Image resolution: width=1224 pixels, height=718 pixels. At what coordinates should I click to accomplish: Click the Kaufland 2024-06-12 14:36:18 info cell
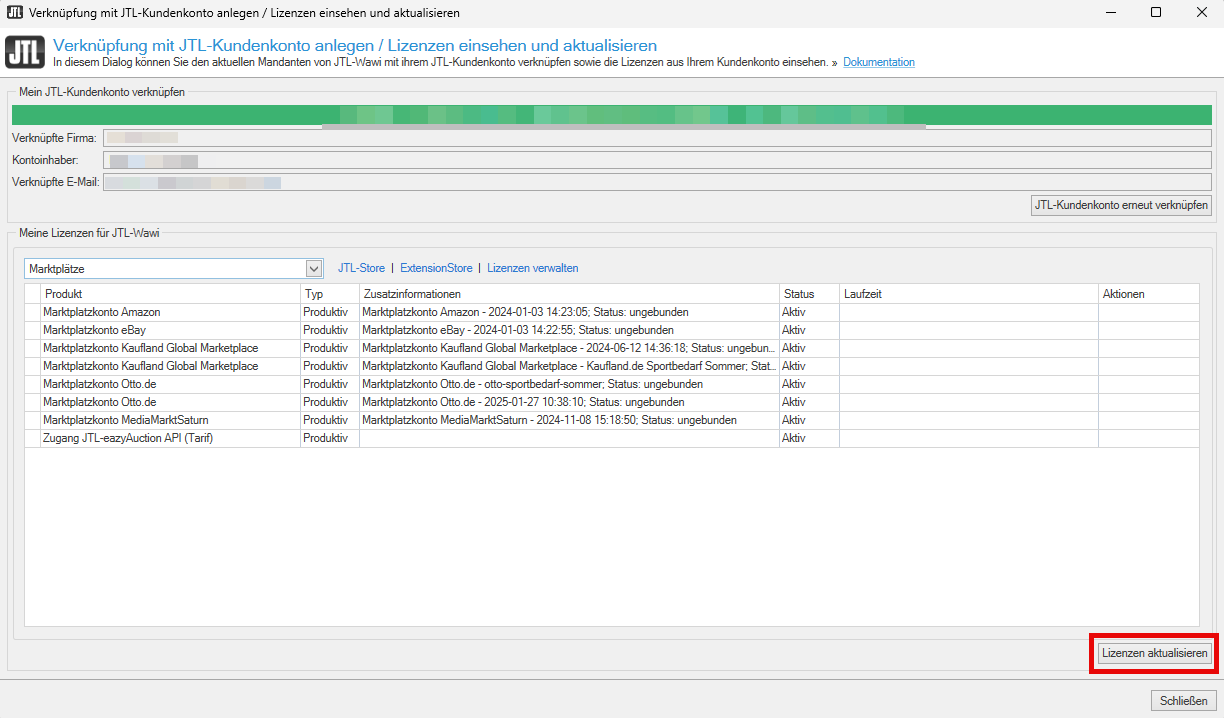tap(569, 348)
